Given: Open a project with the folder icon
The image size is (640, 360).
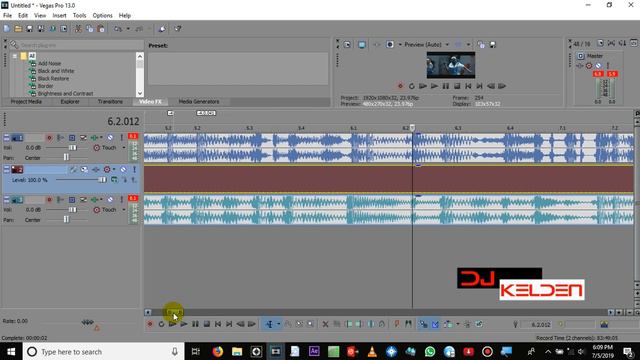Looking at the screenshot, I should tap(18, 29).
